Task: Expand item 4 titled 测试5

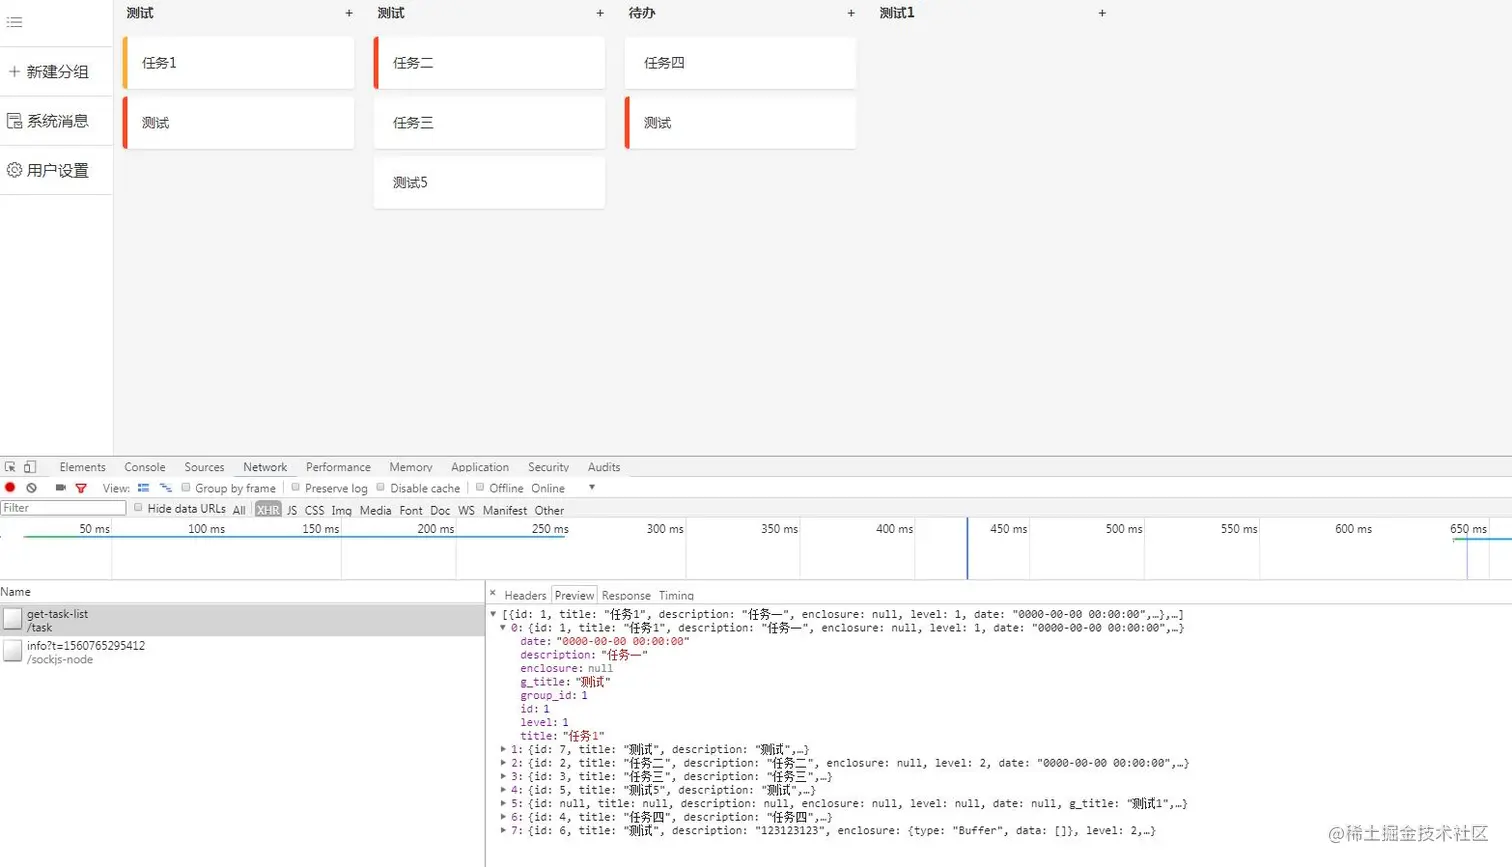Action: point(503,790)
